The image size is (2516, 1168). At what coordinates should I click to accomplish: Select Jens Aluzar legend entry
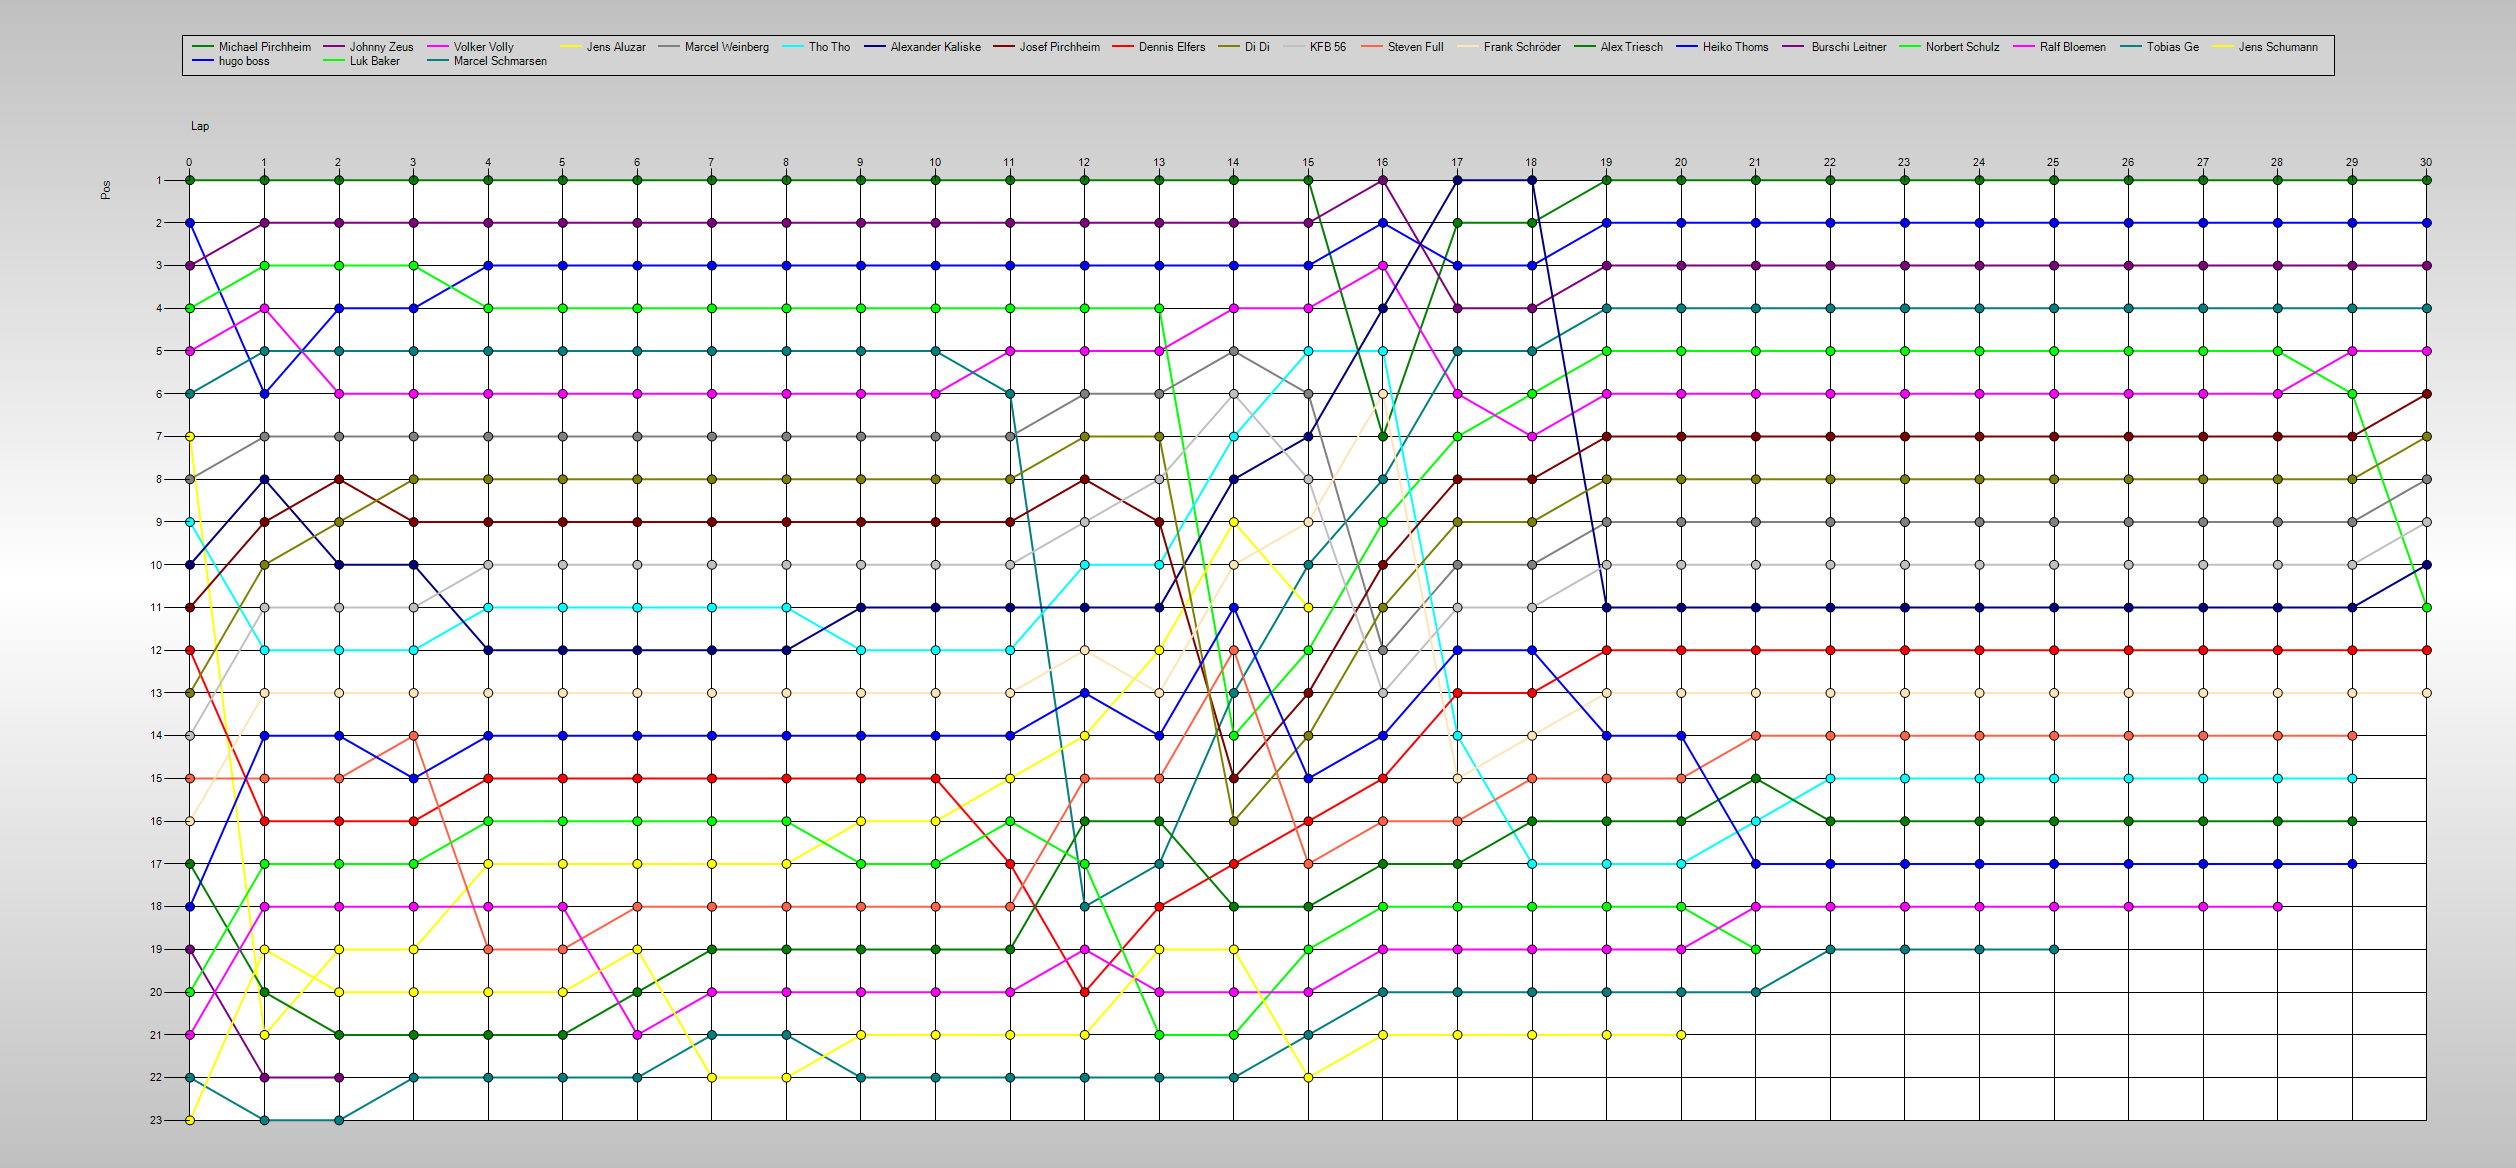coord(603,47)
